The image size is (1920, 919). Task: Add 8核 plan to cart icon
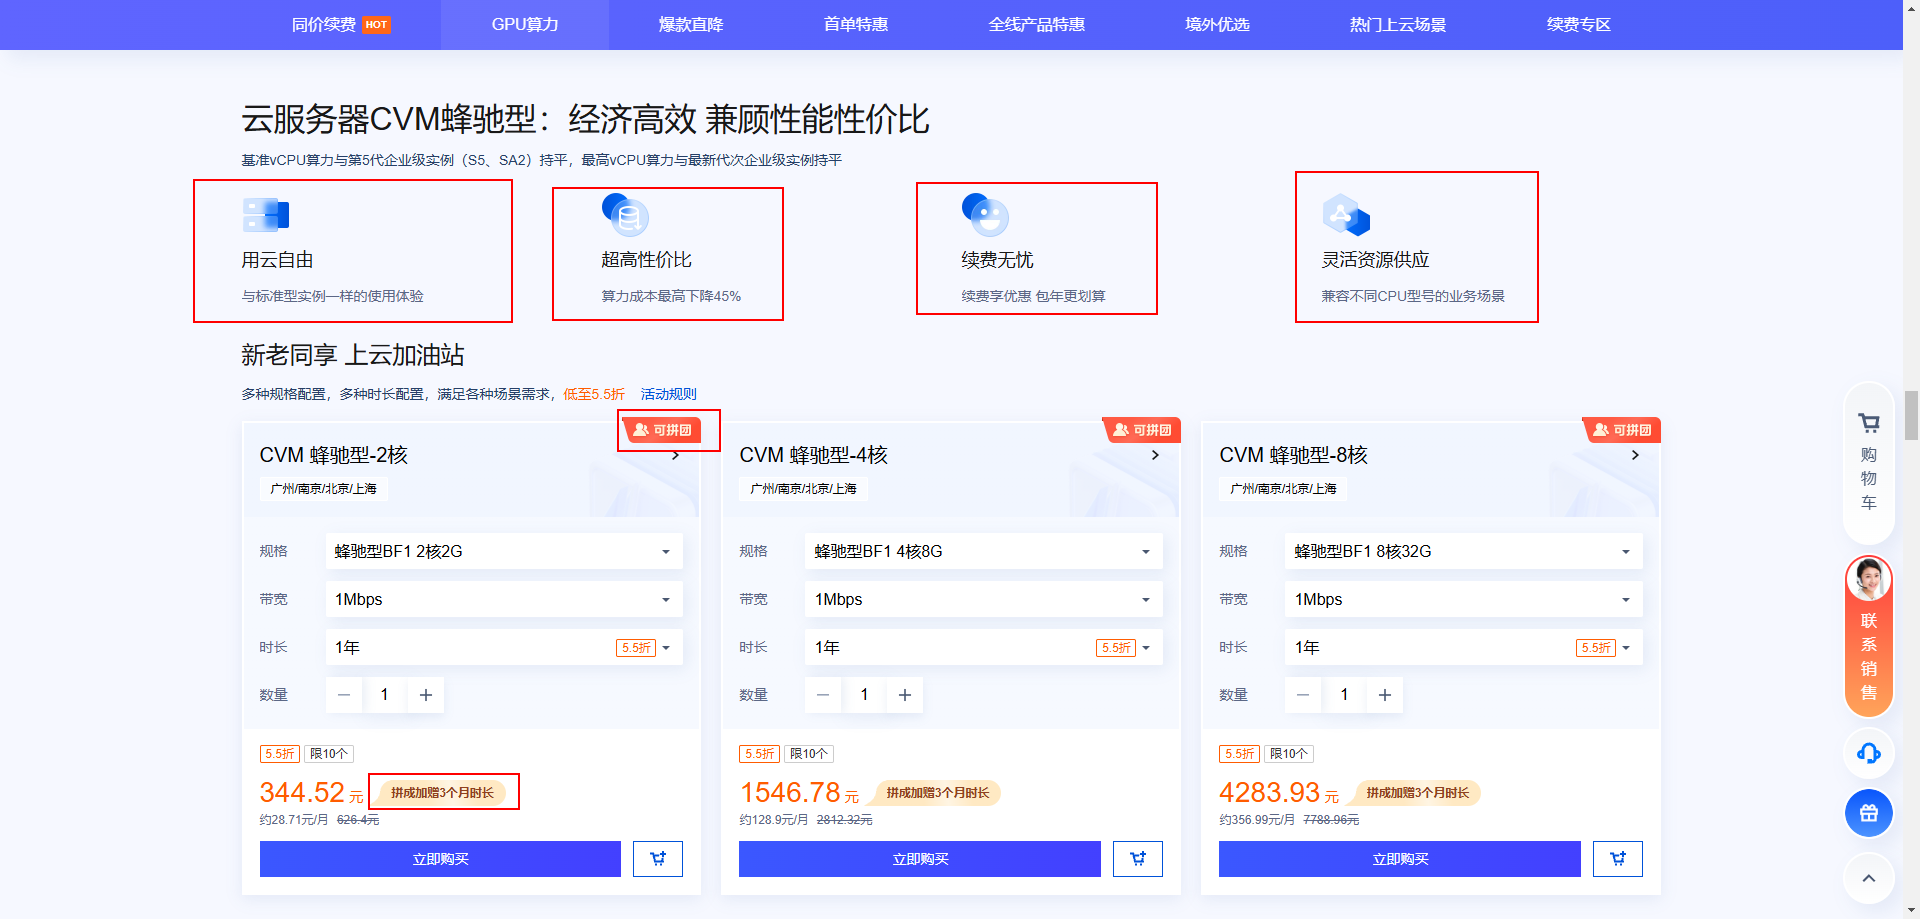pyautogui.click(x=1618, y=859)
